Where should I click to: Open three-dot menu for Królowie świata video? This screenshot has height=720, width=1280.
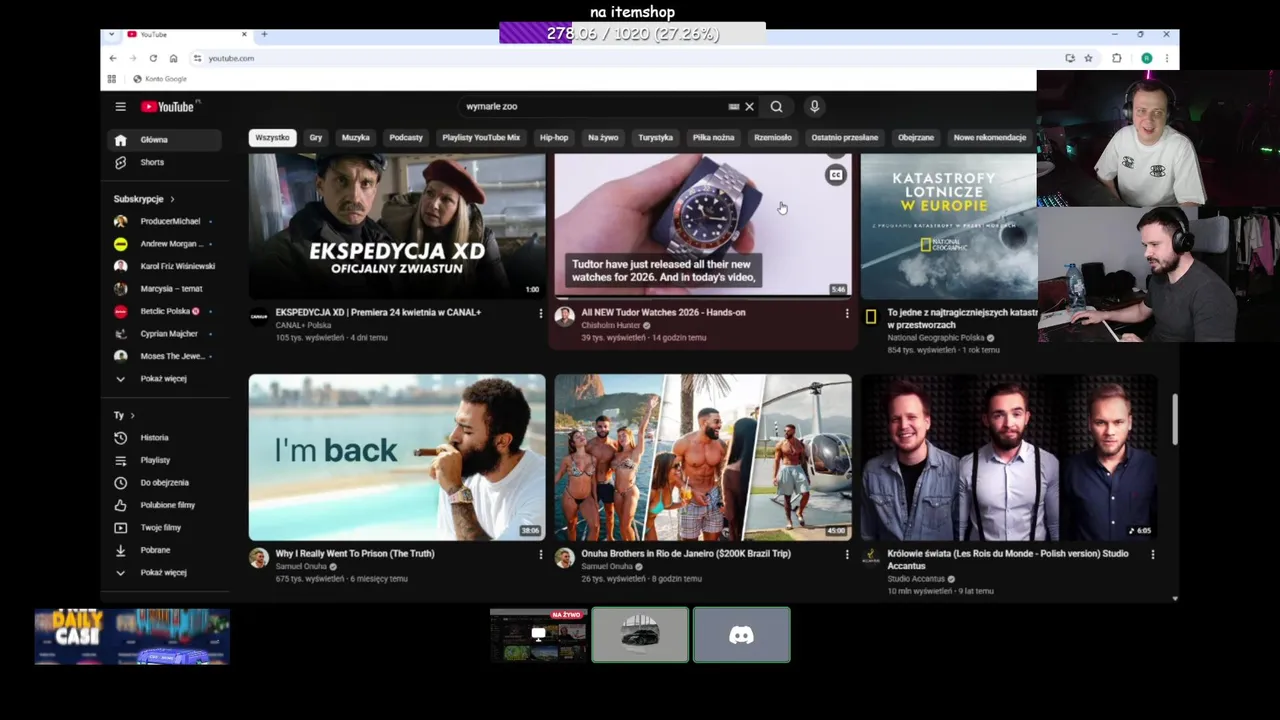(1153, 554)
